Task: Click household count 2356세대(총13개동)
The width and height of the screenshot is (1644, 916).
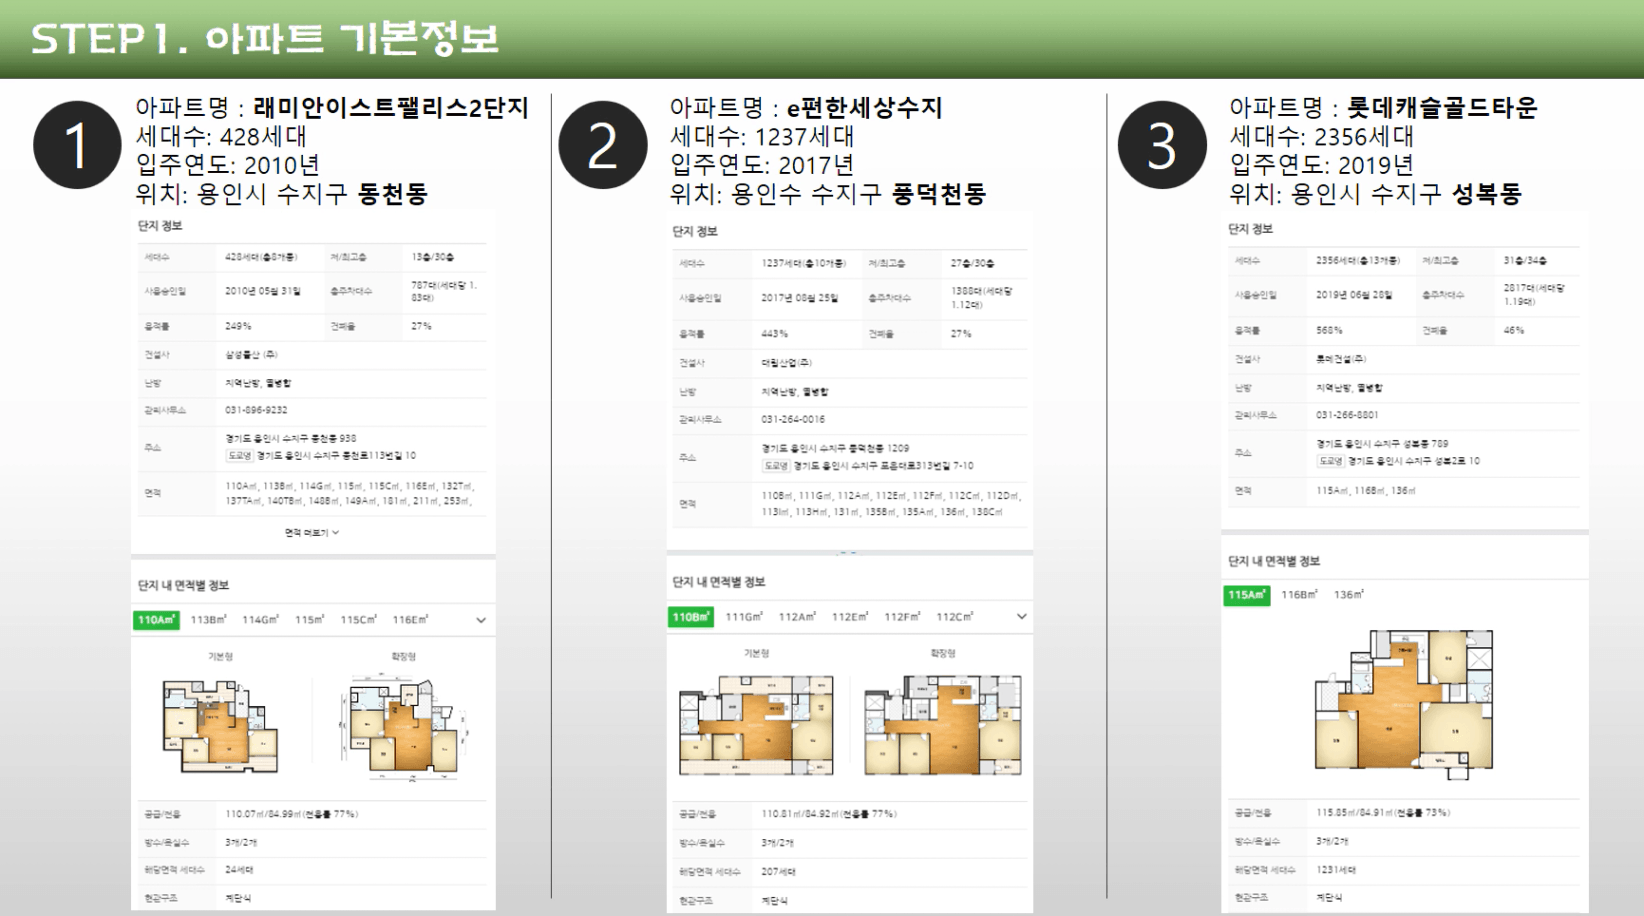Action: (1358, 261)
